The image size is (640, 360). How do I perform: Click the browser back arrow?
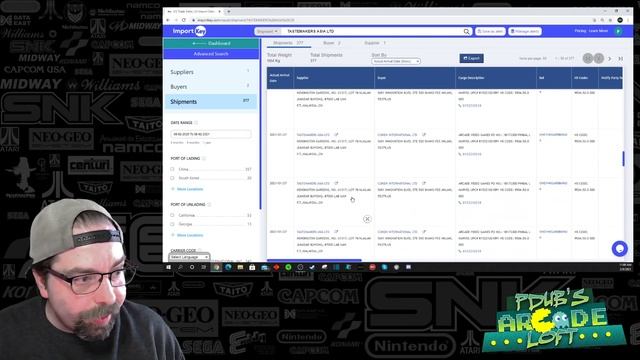(168, 20)
